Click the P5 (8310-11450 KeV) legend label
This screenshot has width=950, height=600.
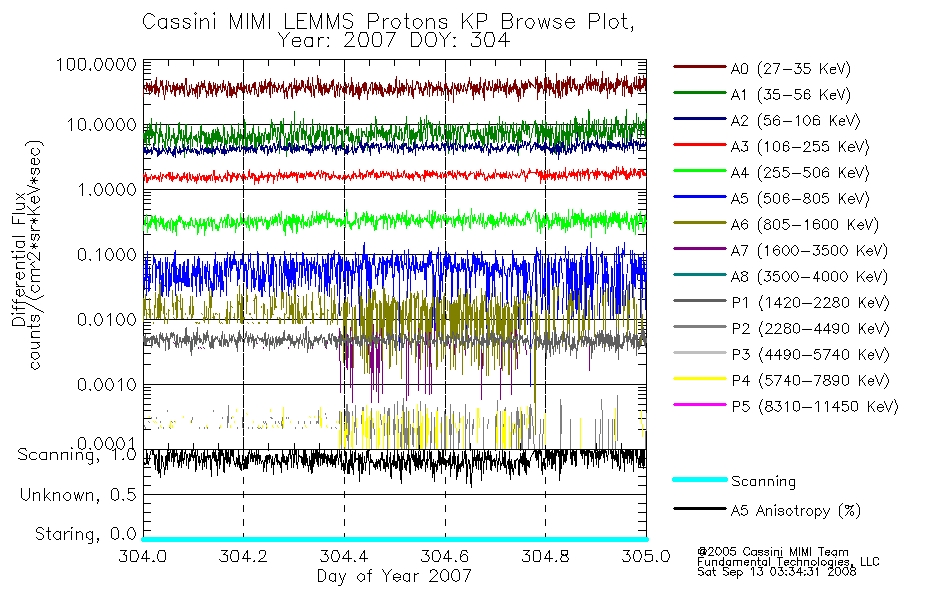815,407
